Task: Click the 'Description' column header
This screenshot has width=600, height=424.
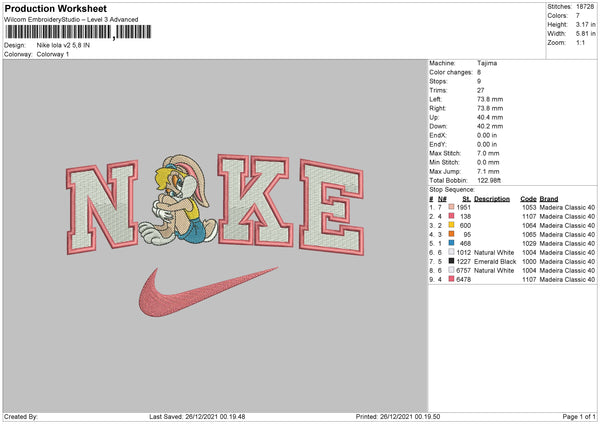Action: pyautogui.click(x=492, y=199)
